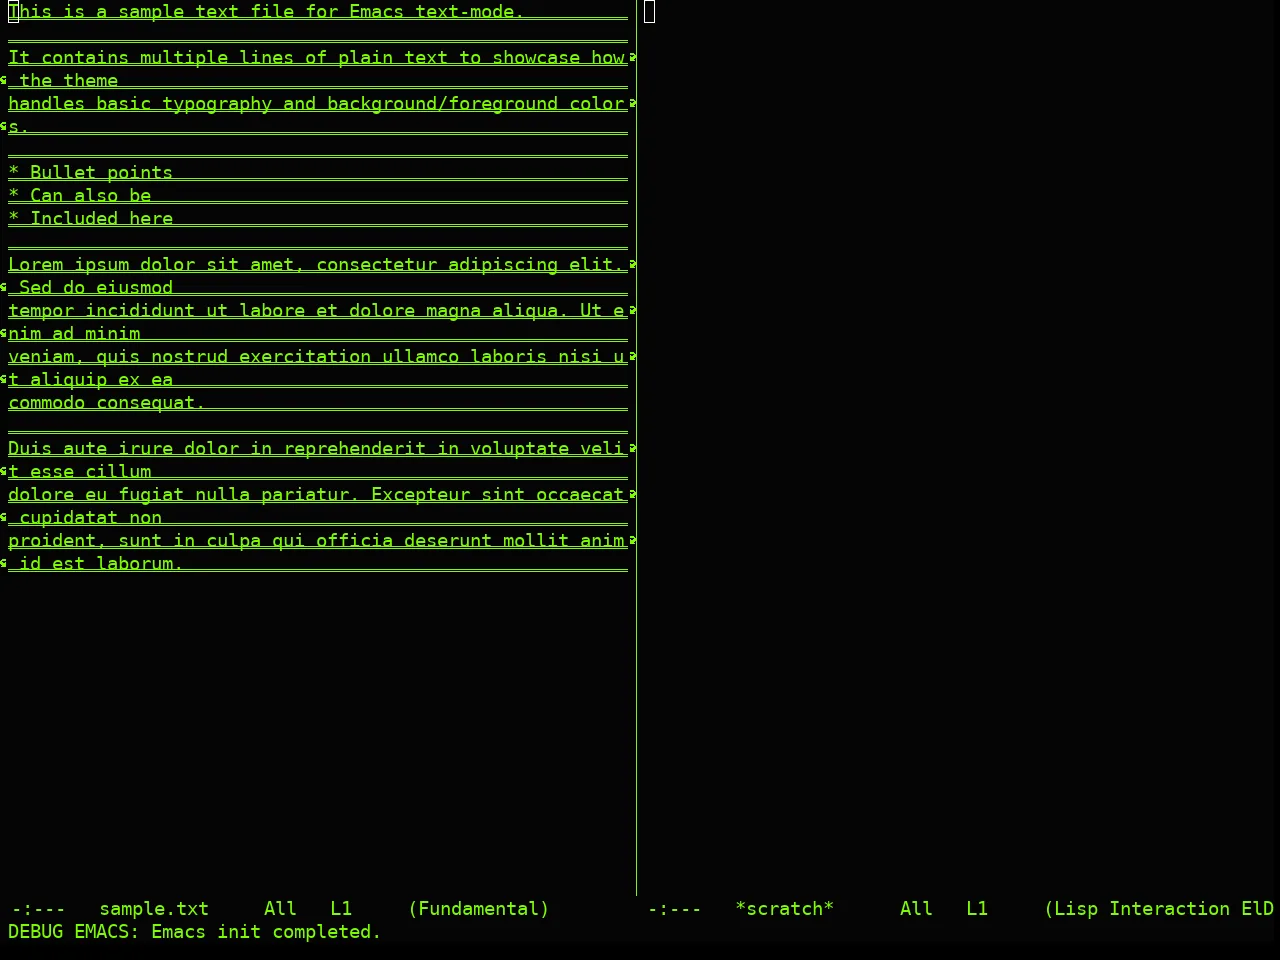The width and height of the screenshot is (1280, 960).
Task: Click the "* Included here" line
Action: click(x=91, y=219)
